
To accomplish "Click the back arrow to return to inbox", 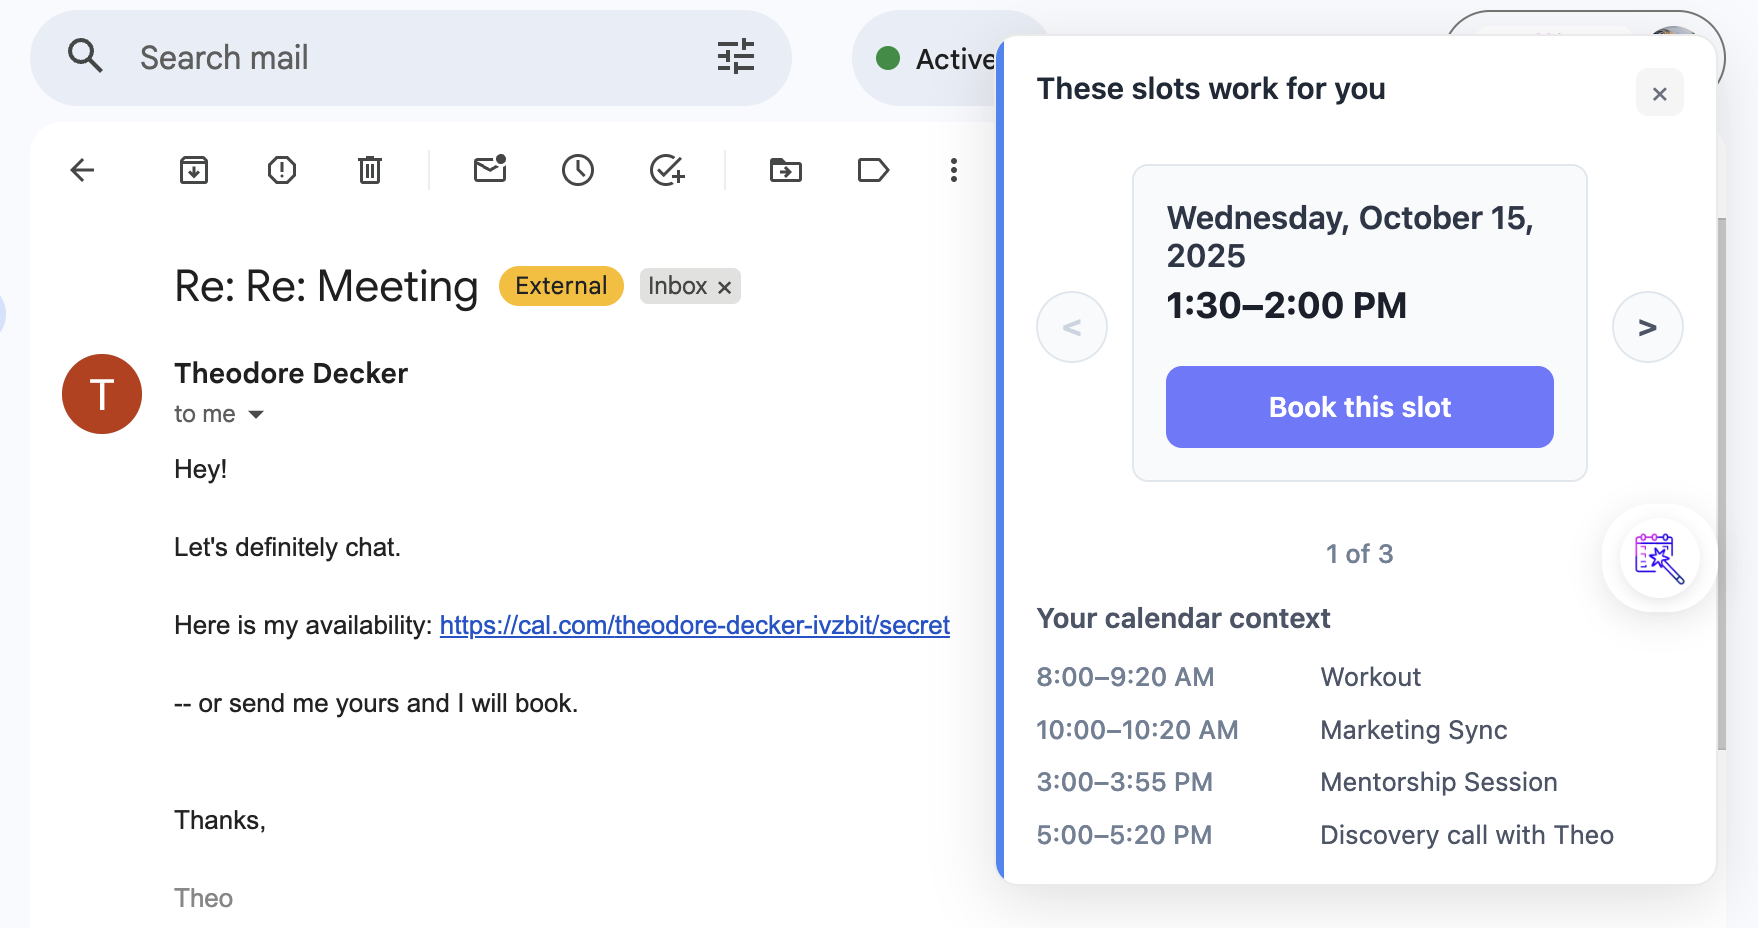I will (x=83, y=170).
